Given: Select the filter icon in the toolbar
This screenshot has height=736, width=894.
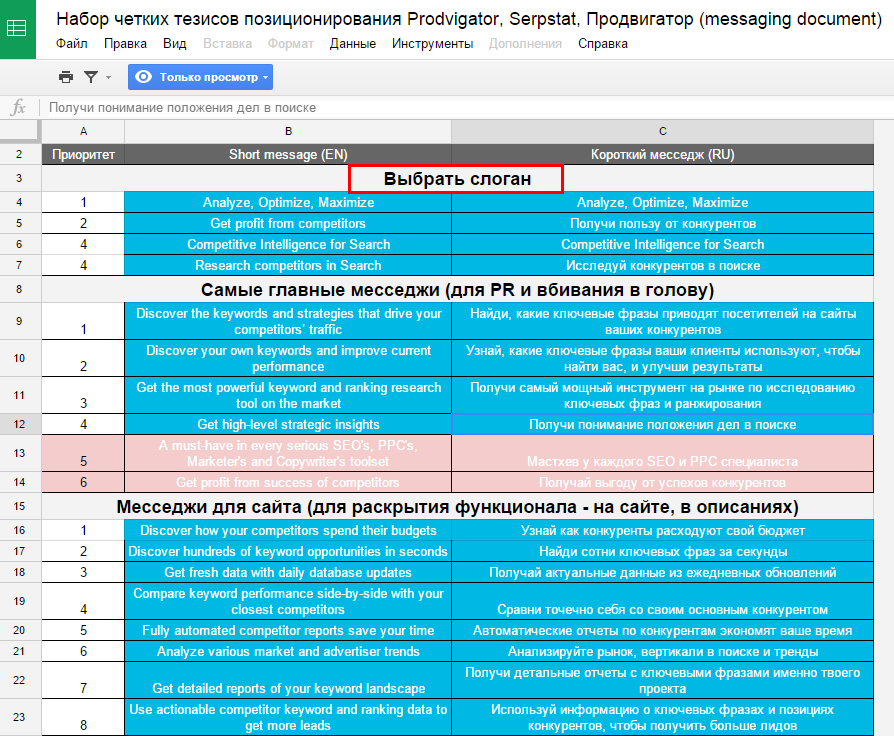Looking at the screenshot, I should tap(91, 77).
